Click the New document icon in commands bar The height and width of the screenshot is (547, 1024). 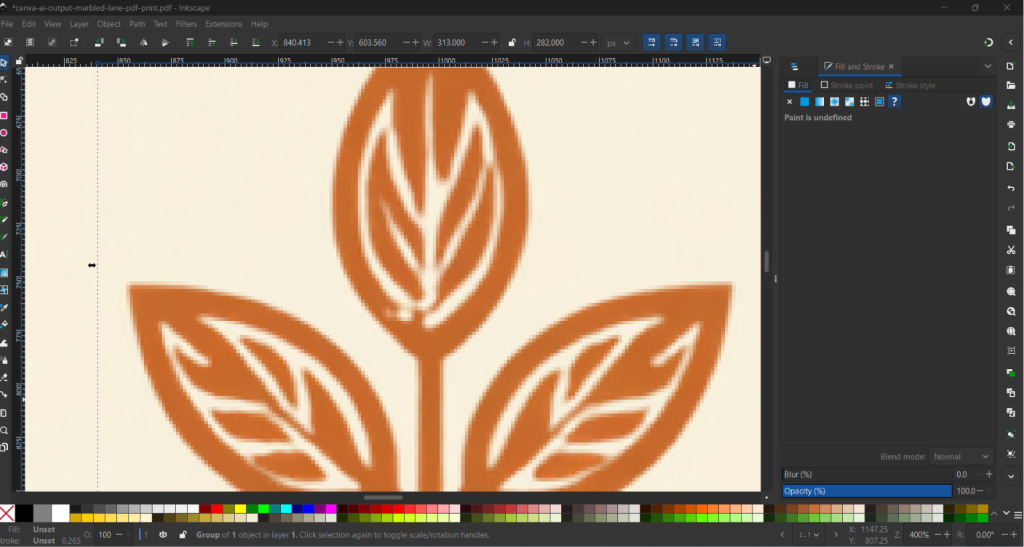point(1011,67)
